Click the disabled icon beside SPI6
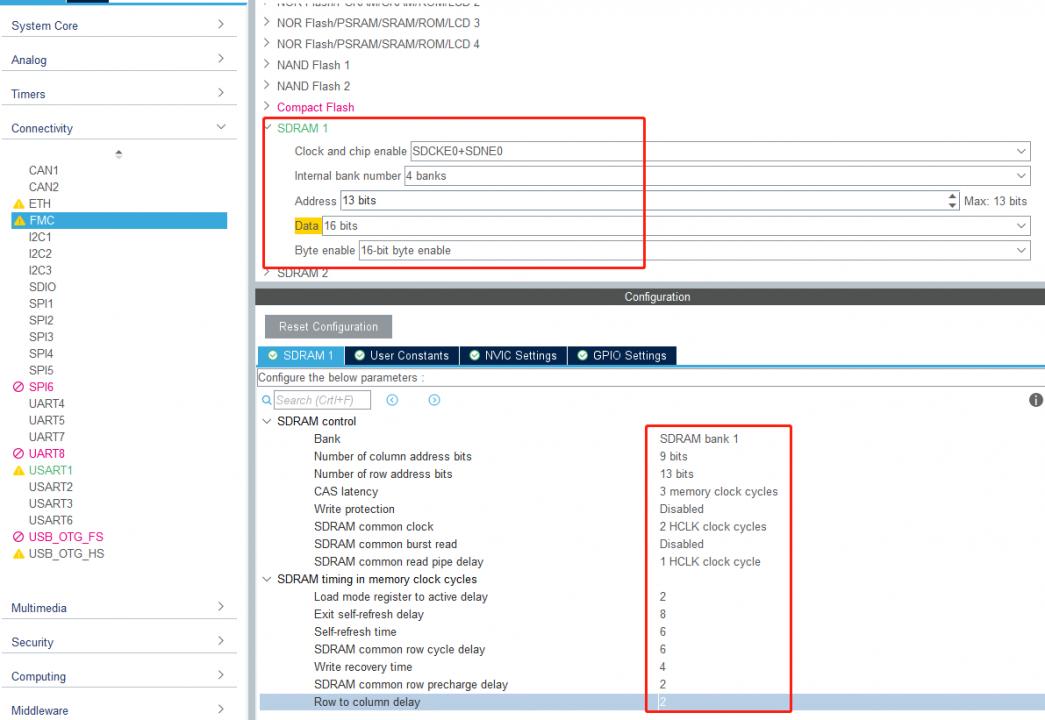1045x720 pixels. [x=17, y=387]
